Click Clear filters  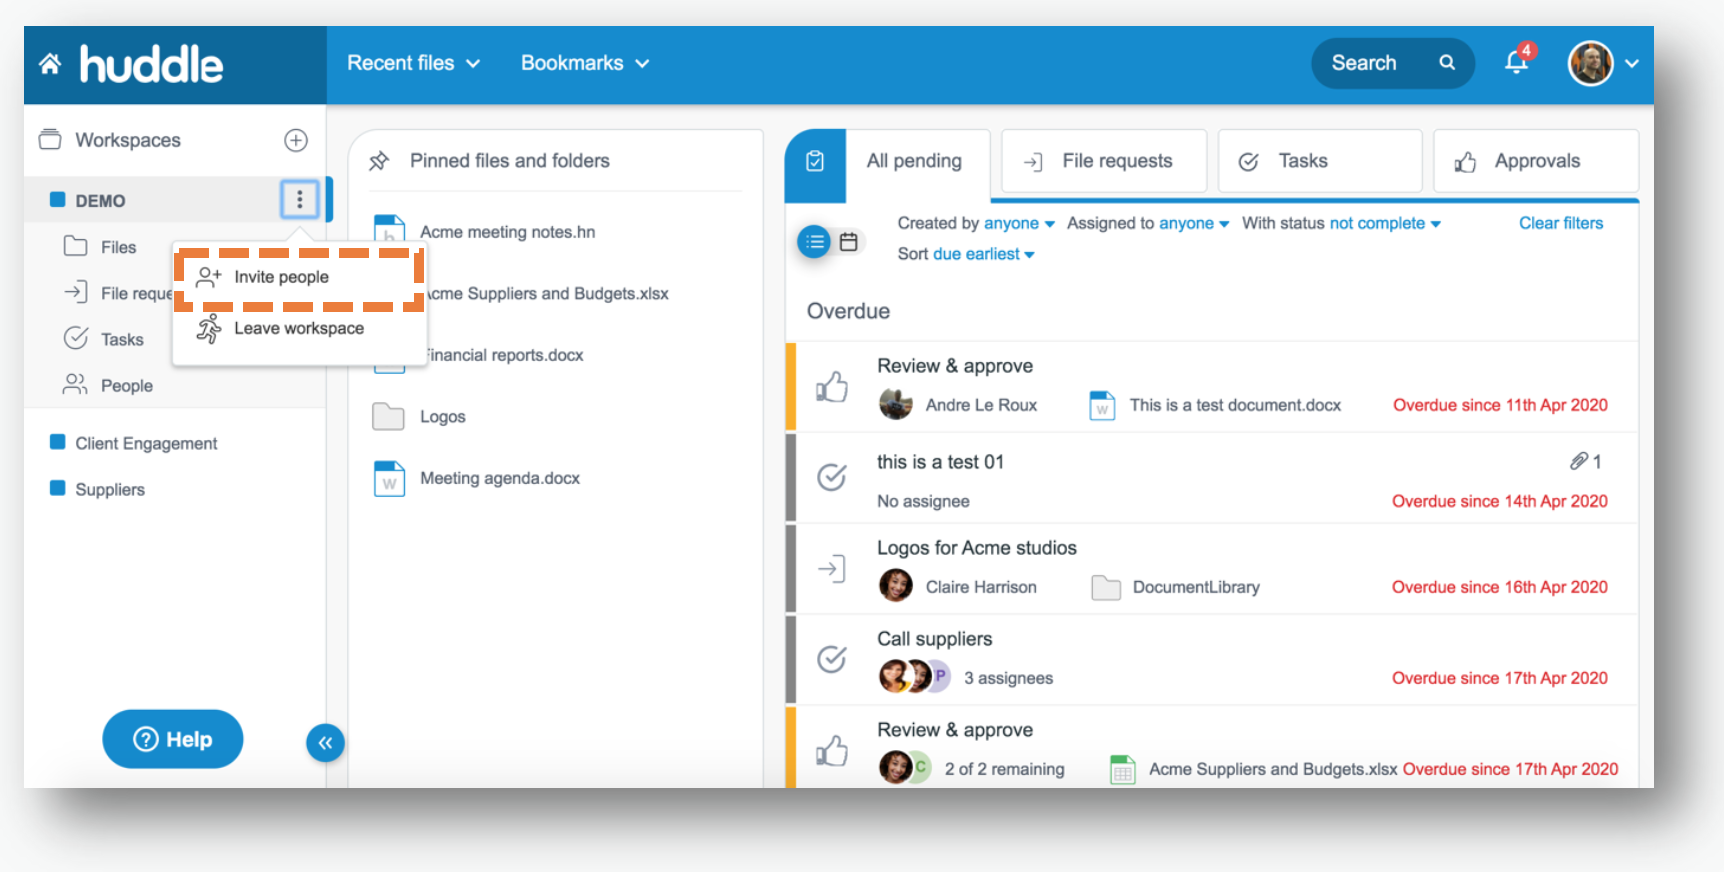pyautogui.click(x=1561, y=223)
